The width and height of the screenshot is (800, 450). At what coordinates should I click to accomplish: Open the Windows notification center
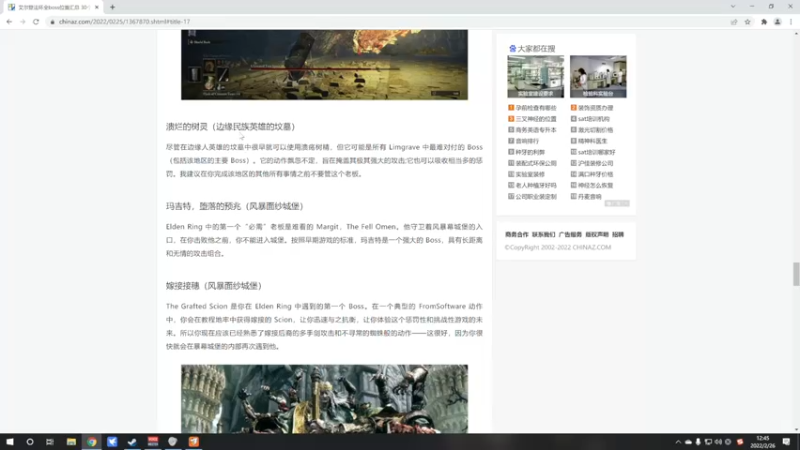(786, 442)
